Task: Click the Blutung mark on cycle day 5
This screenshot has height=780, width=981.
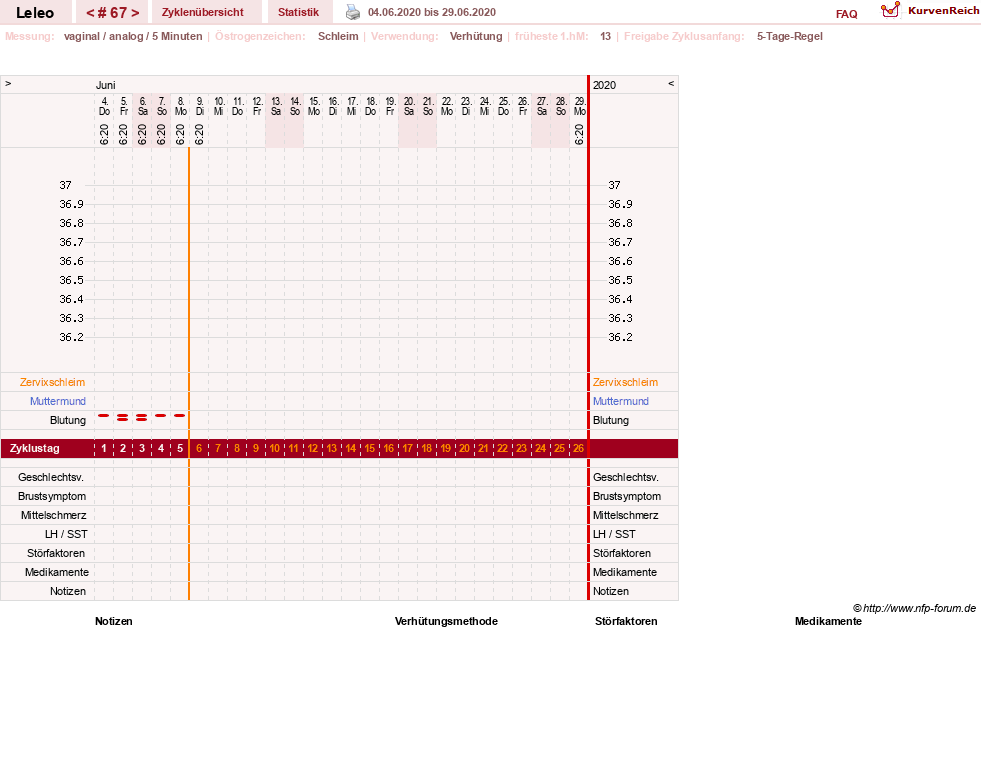Action: 180,415
